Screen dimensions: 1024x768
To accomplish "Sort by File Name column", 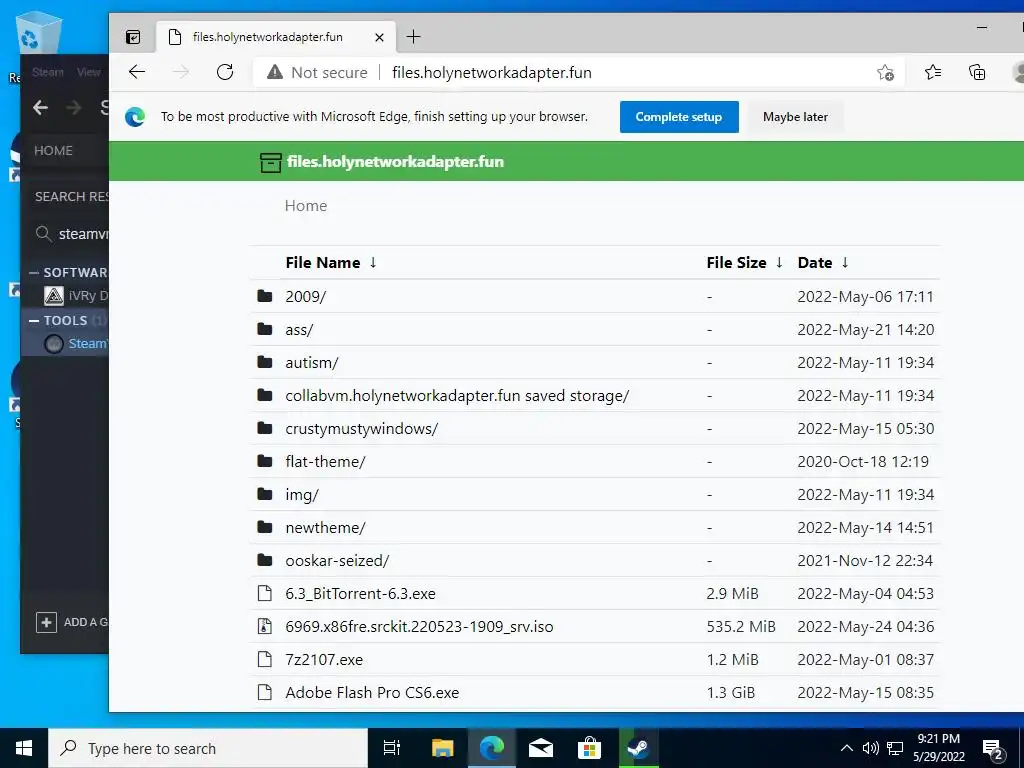I will 331,263.
